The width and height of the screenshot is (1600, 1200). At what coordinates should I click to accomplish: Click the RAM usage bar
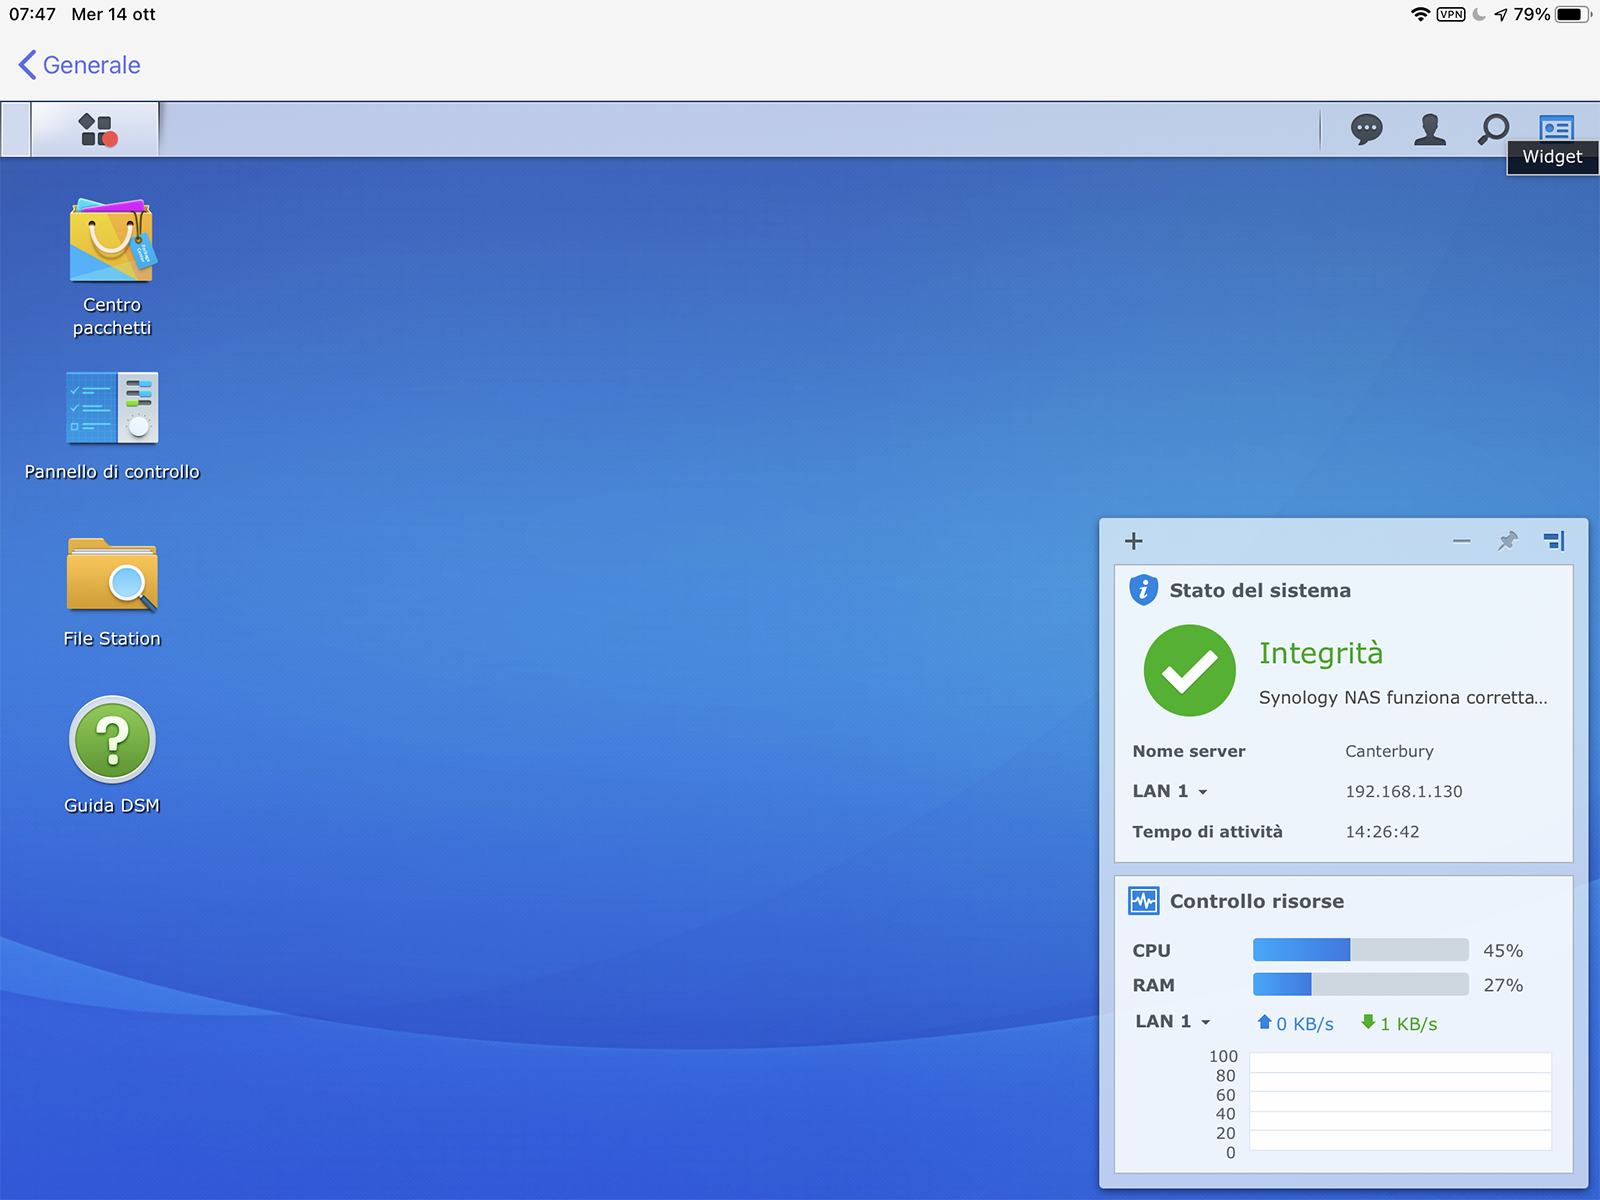tap(1360, 985)
